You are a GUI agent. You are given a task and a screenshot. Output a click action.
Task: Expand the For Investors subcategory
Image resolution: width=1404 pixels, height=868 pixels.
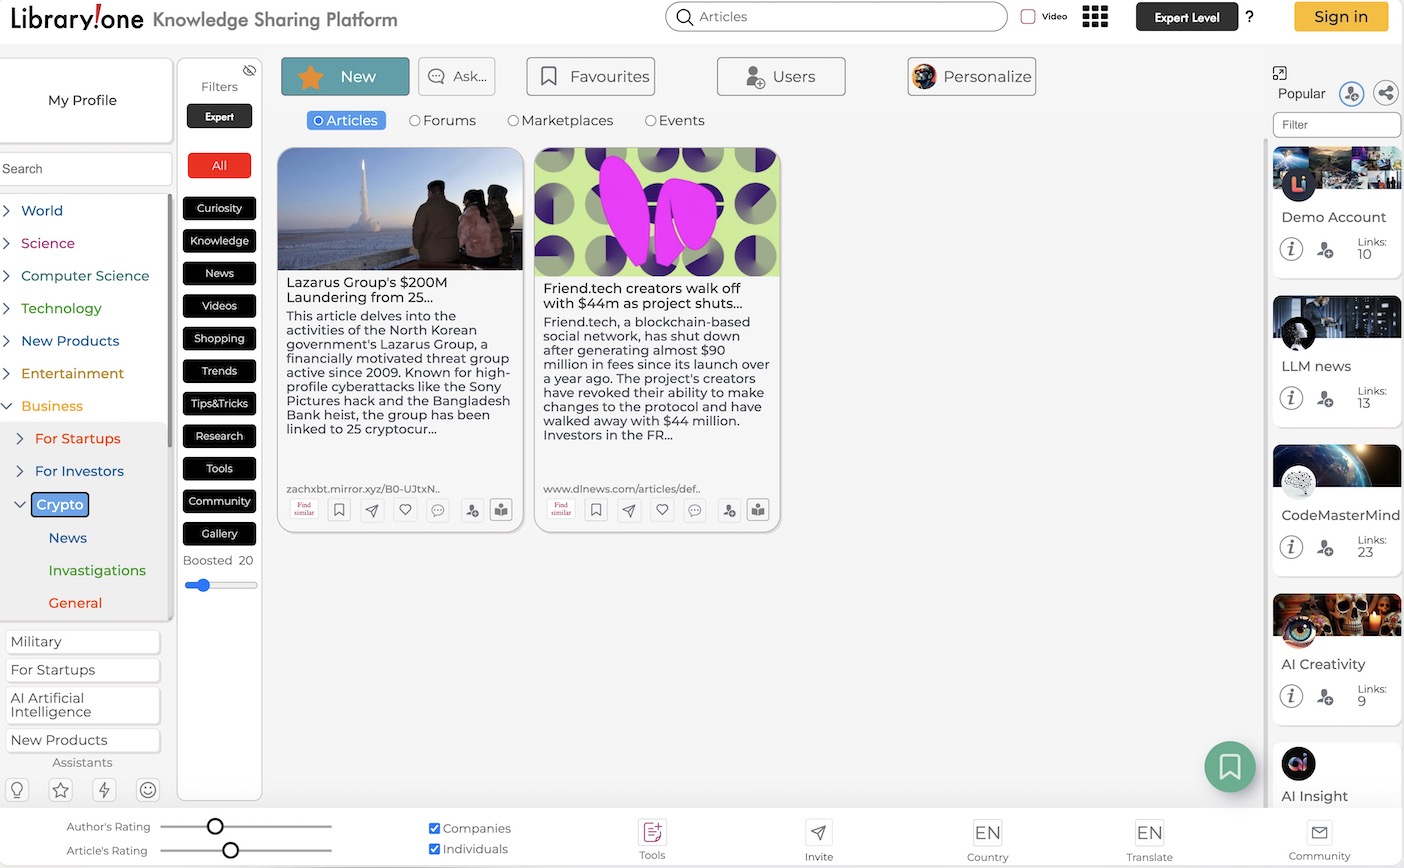click(x=20, y=471)
